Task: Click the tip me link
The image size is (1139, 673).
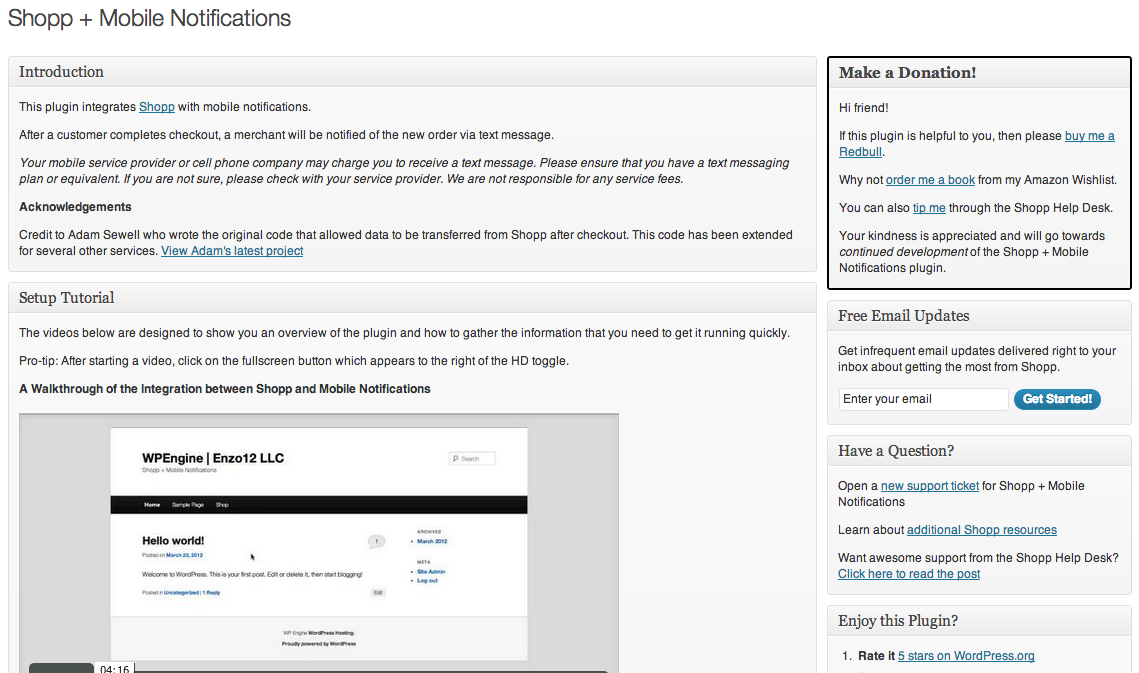Action: pyautogui.click(x=928, y=208)
